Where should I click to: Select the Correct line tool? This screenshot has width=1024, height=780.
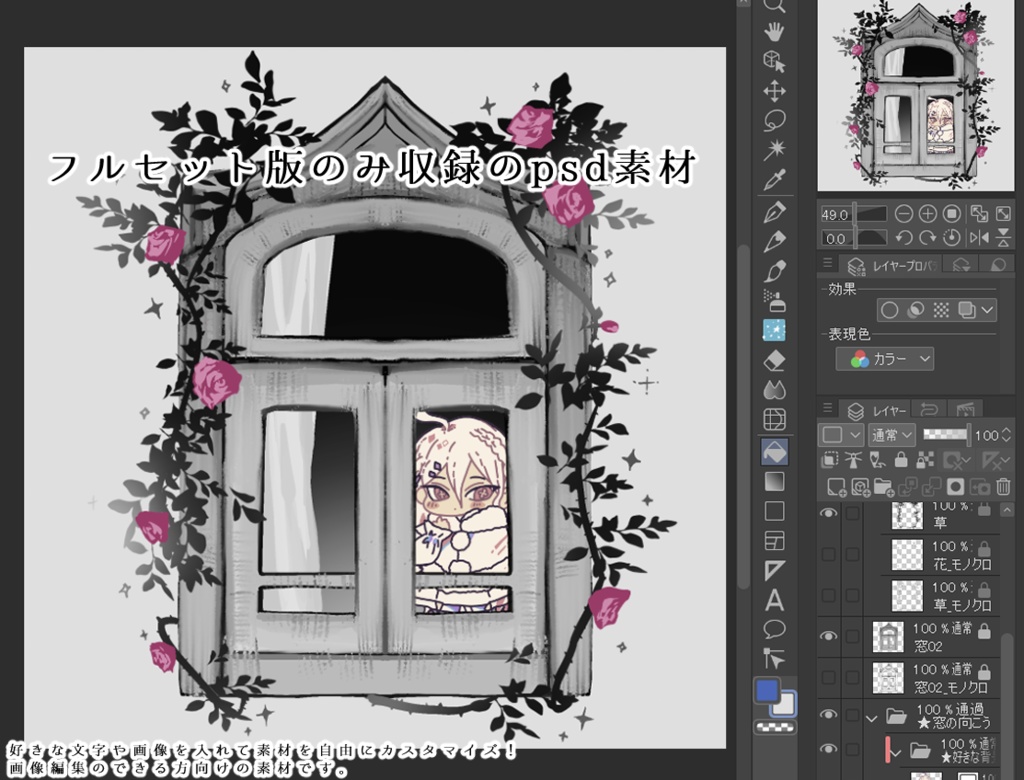pyautogui.click(x=775, y=659)
